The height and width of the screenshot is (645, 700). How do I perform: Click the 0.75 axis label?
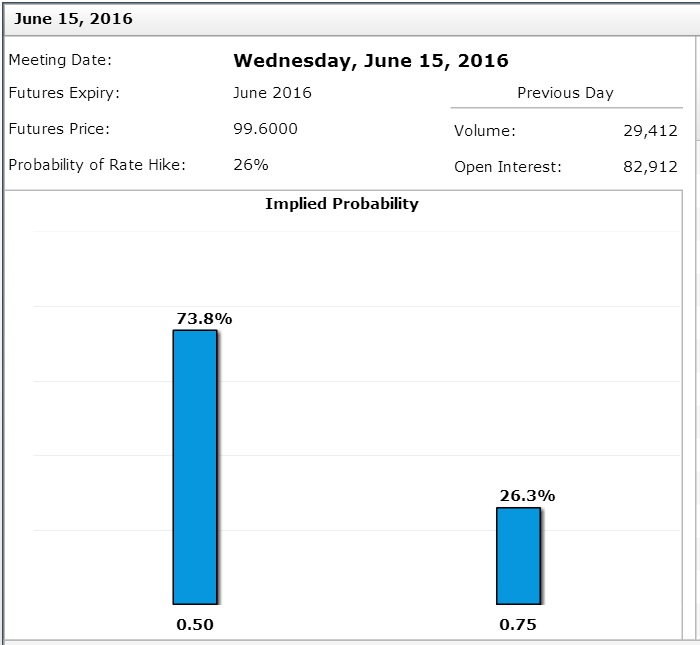coord(518,625)
